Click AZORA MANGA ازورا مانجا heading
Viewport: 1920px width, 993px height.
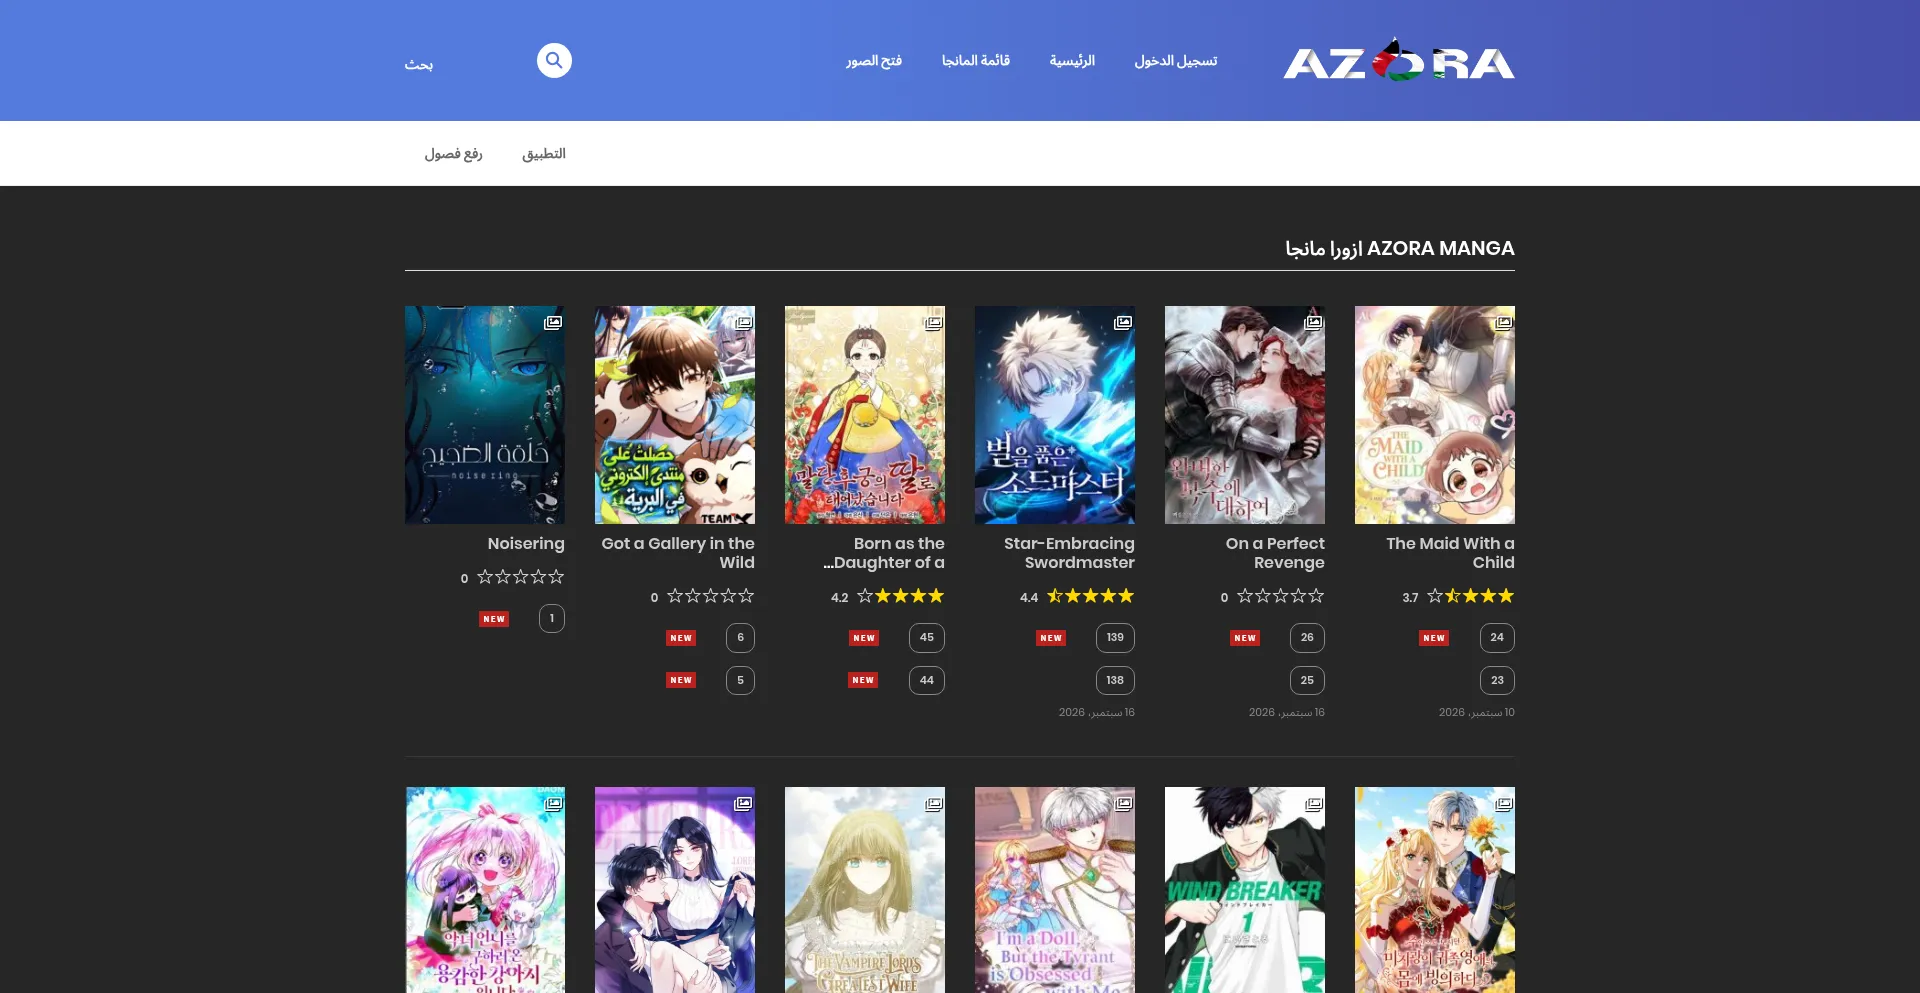tap(1400, 248)
